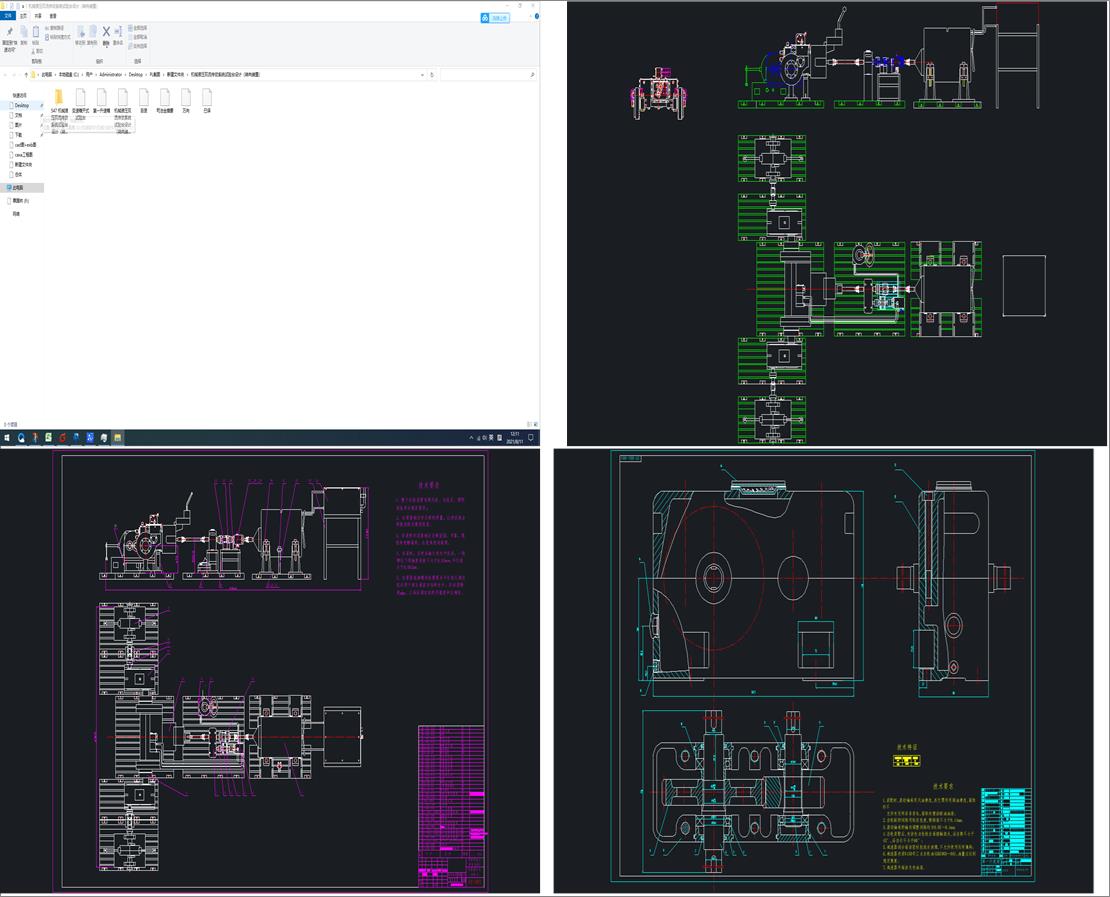Open the red G app icon on the taskbar

coord(62,438)
